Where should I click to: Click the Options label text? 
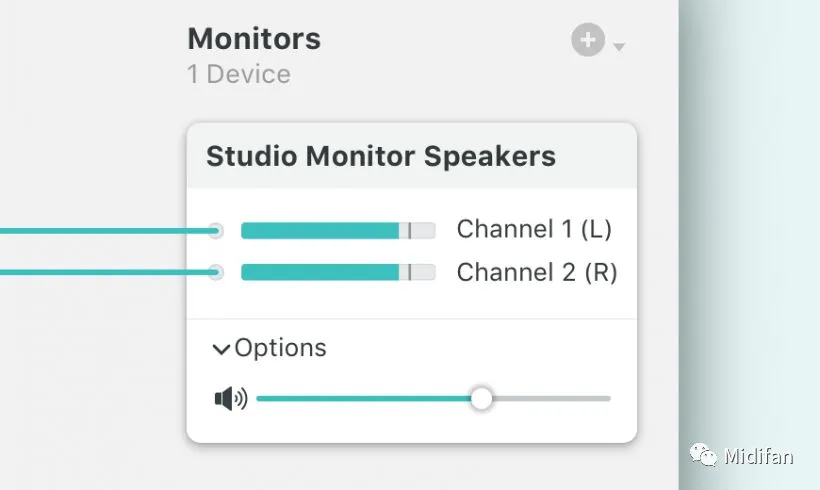click(x=280, y=348)
